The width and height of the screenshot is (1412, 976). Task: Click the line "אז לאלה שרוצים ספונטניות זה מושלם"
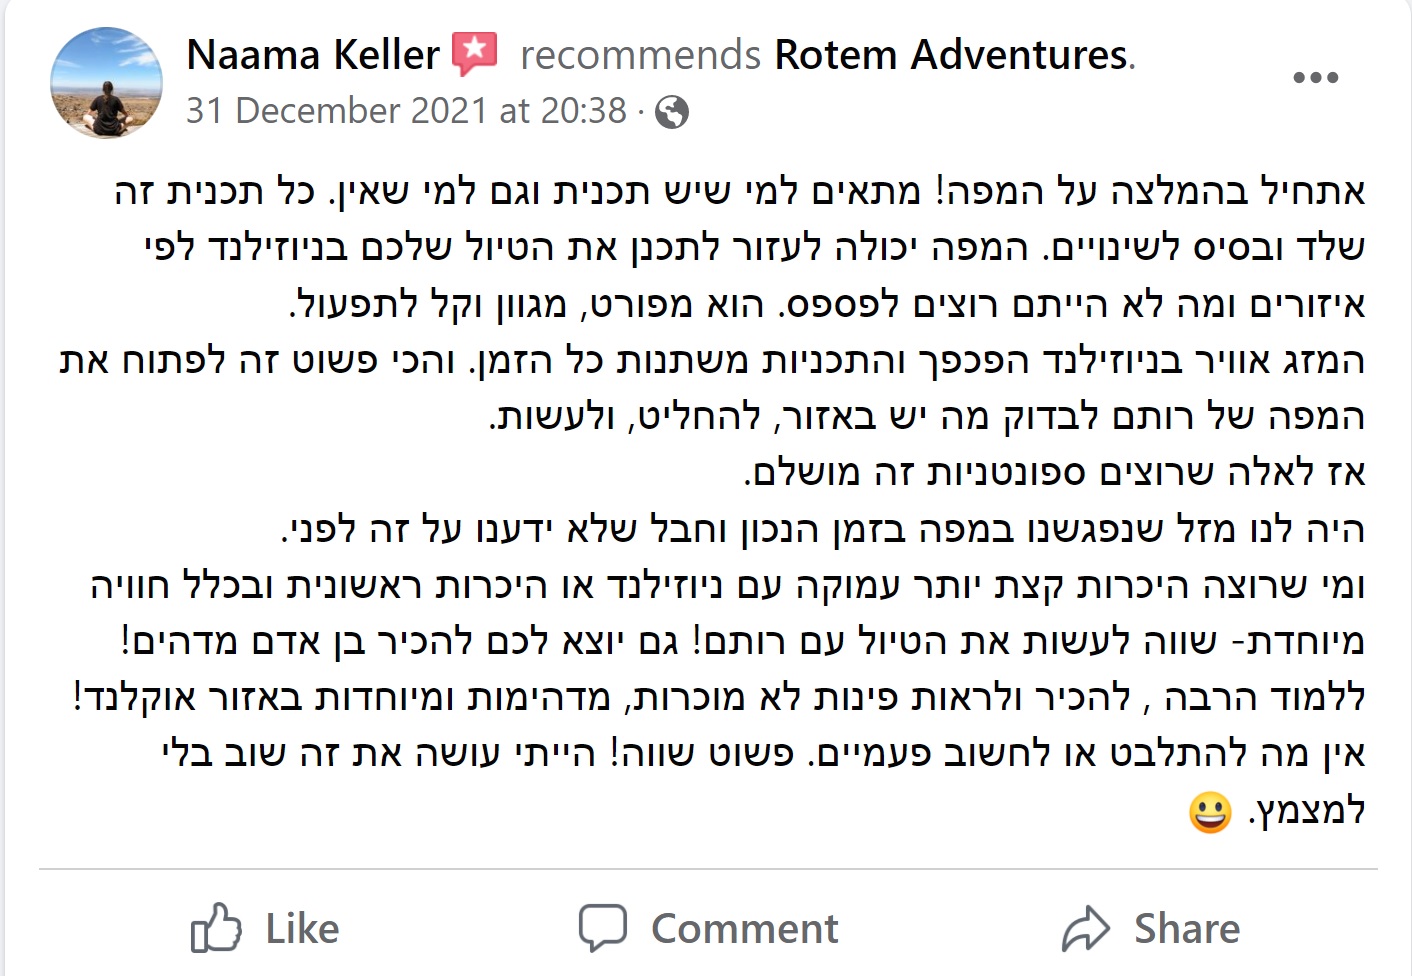pos(1055,472)
